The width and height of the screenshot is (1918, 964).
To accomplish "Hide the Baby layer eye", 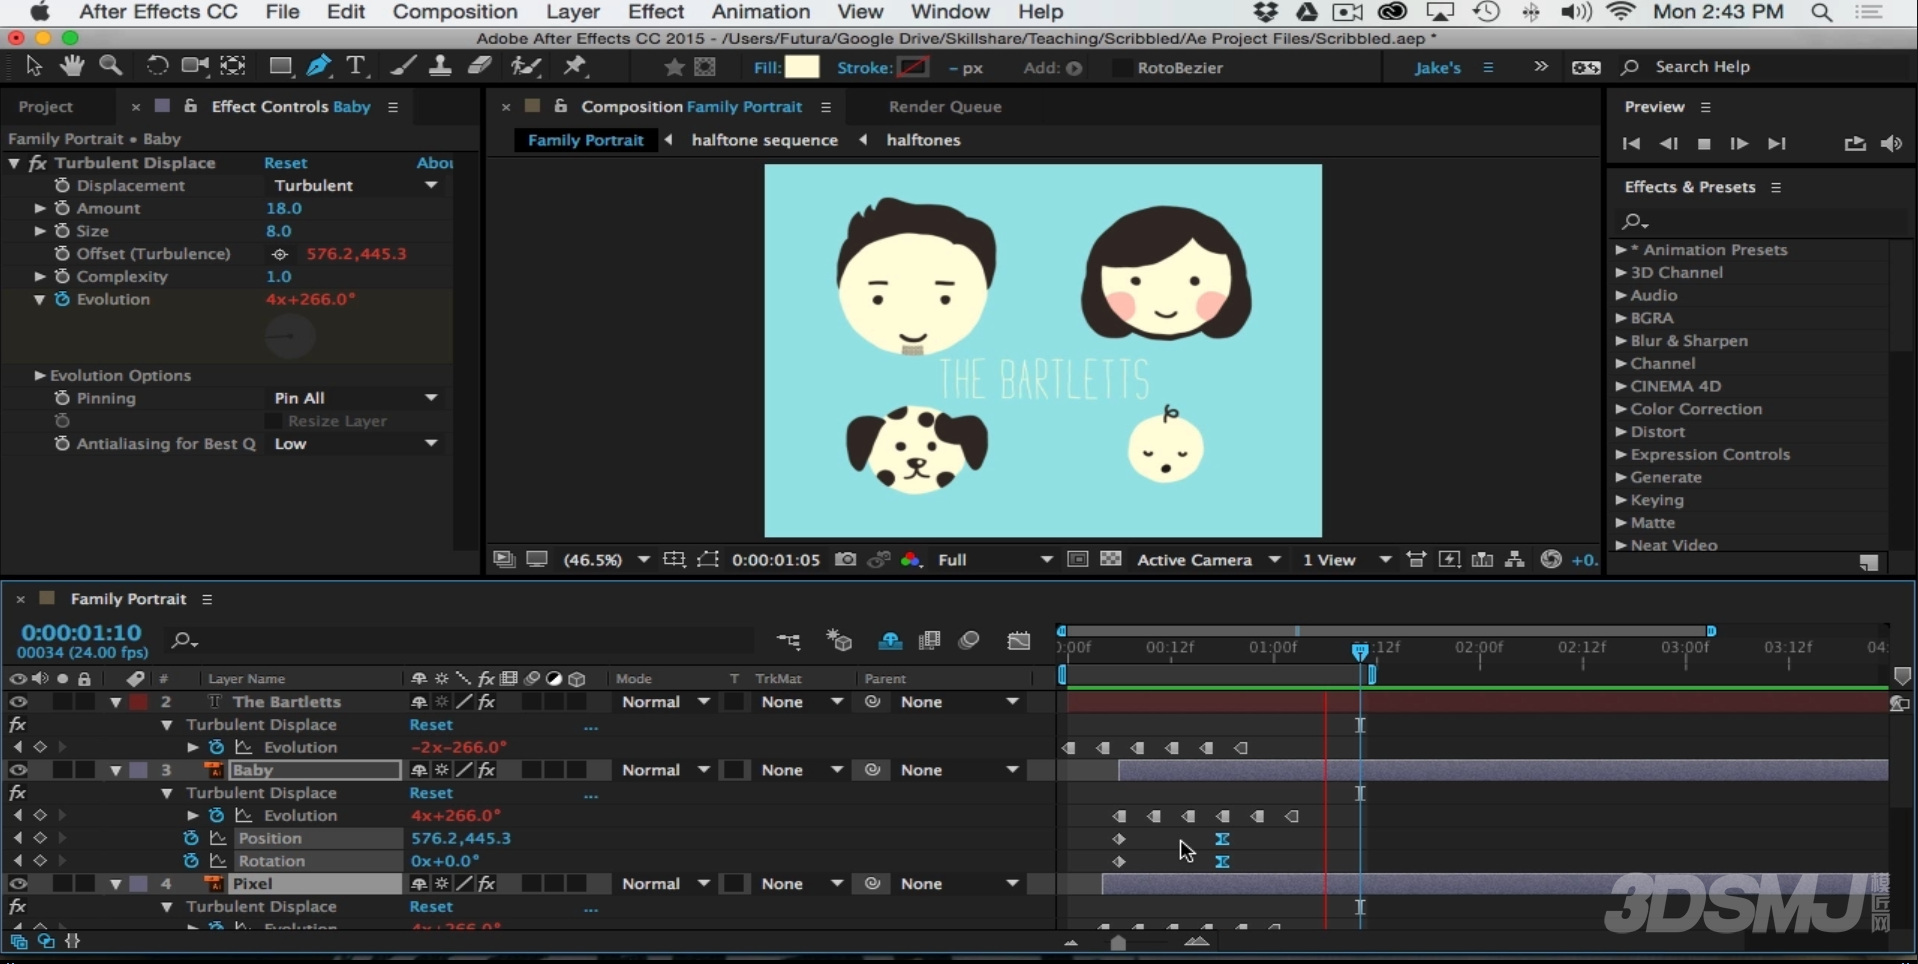I will tap(18, 770).
